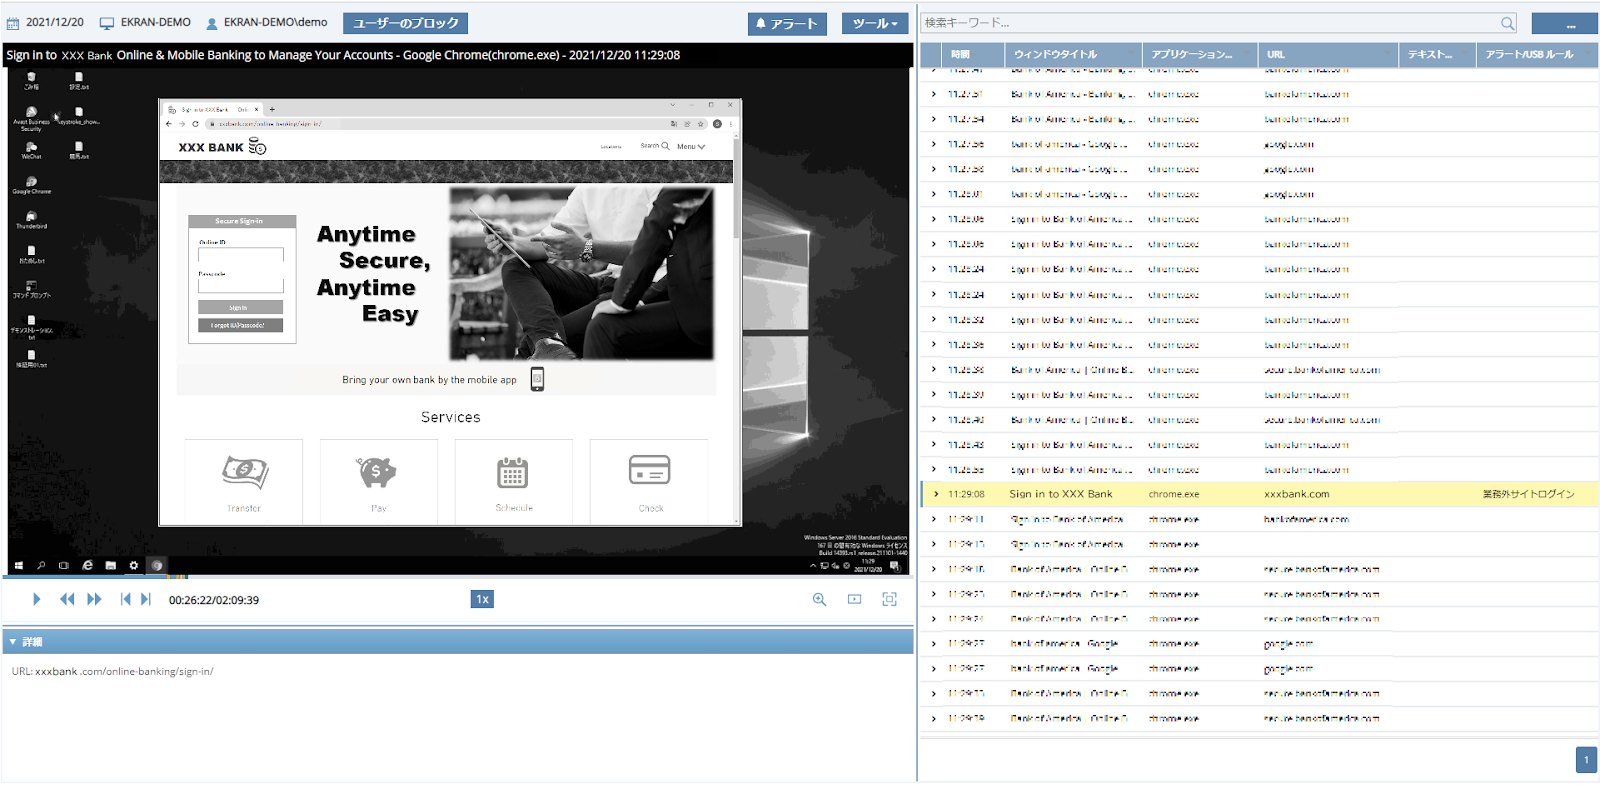
Task: Click the taskbar search icon in recording
Action: click(x=41, y=566)
